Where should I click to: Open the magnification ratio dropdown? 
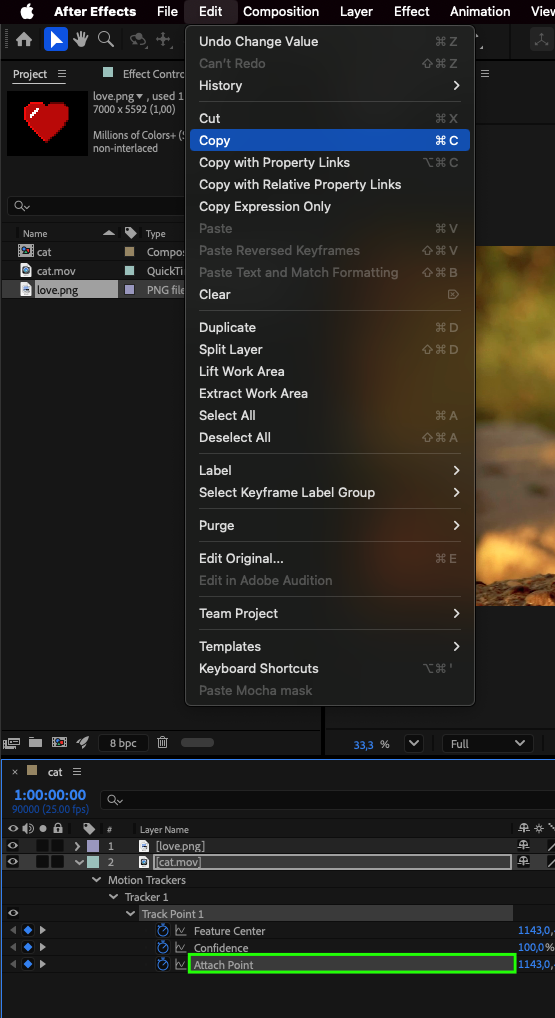pyautogui.click(x=413, y=743)
